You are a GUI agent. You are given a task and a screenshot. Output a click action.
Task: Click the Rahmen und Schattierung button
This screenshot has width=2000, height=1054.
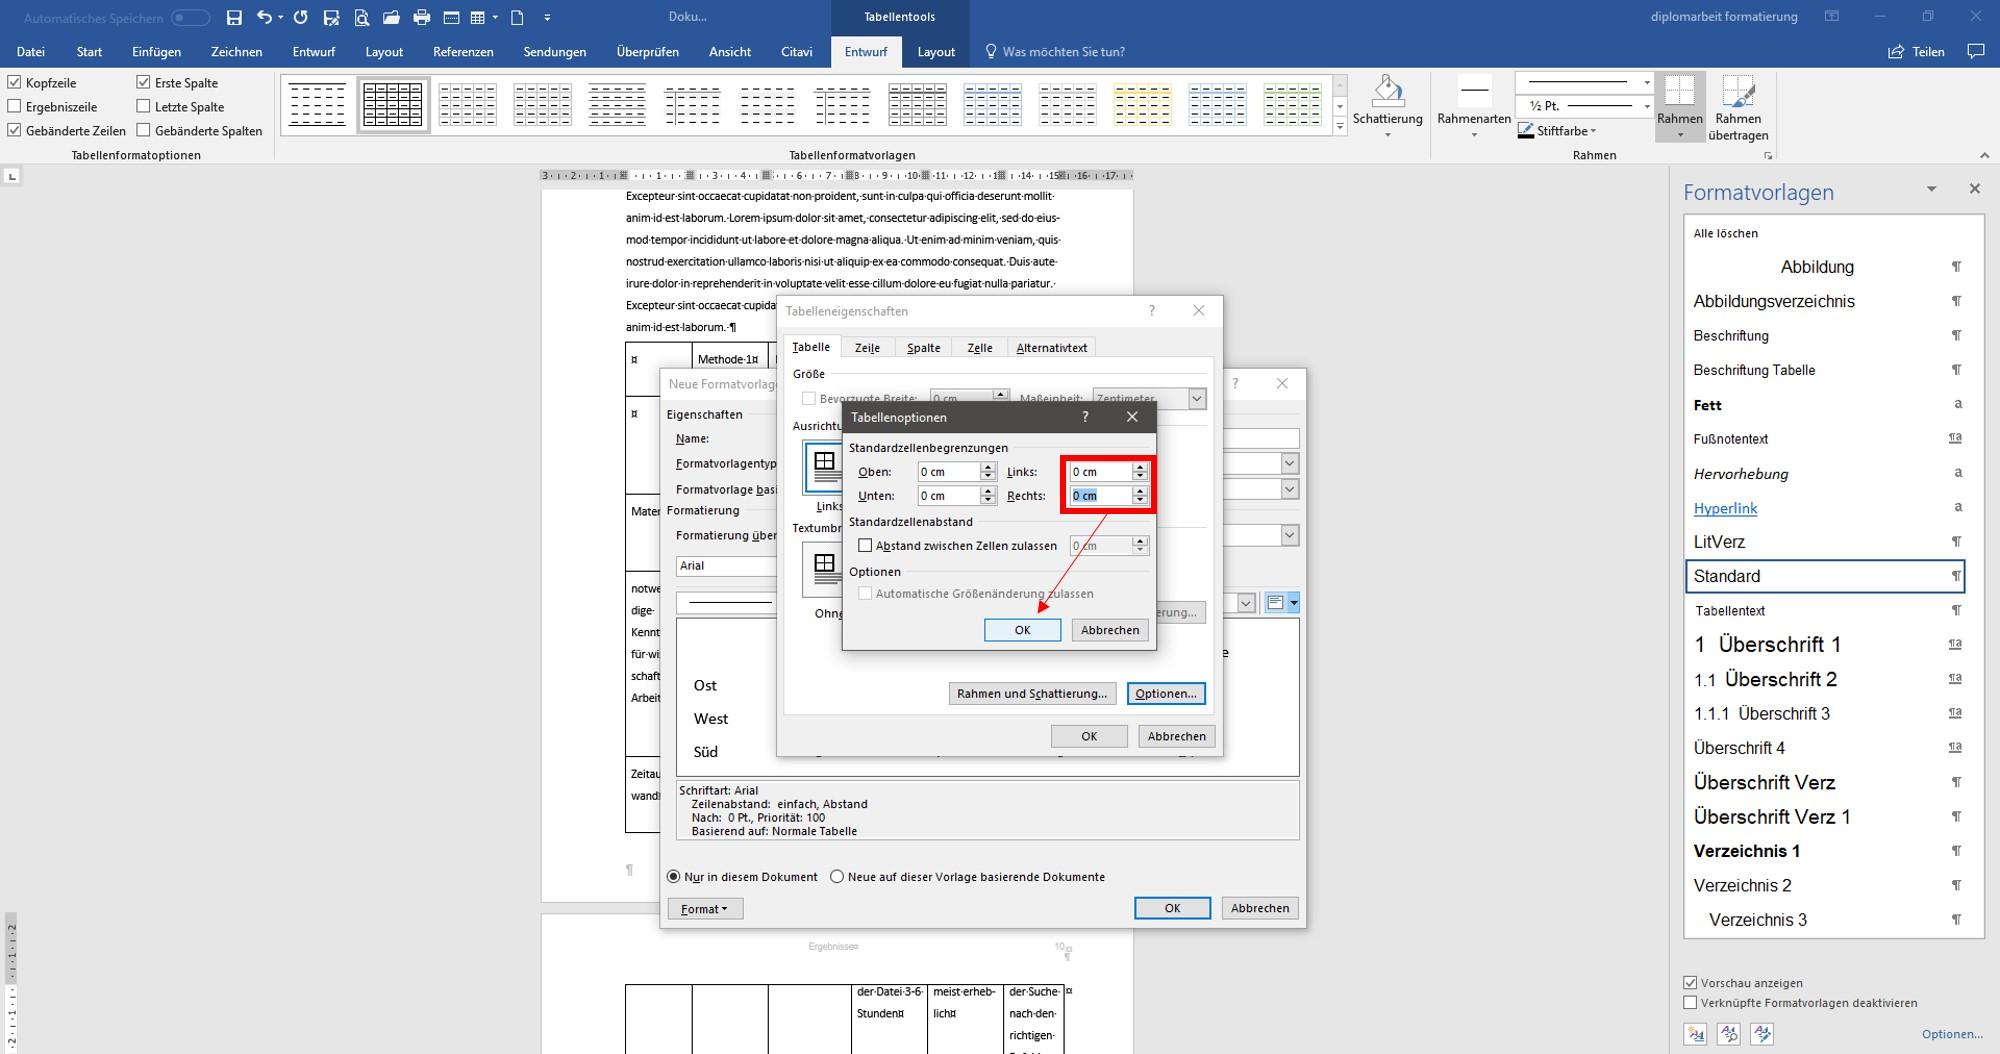click(x=1032, y=694)
